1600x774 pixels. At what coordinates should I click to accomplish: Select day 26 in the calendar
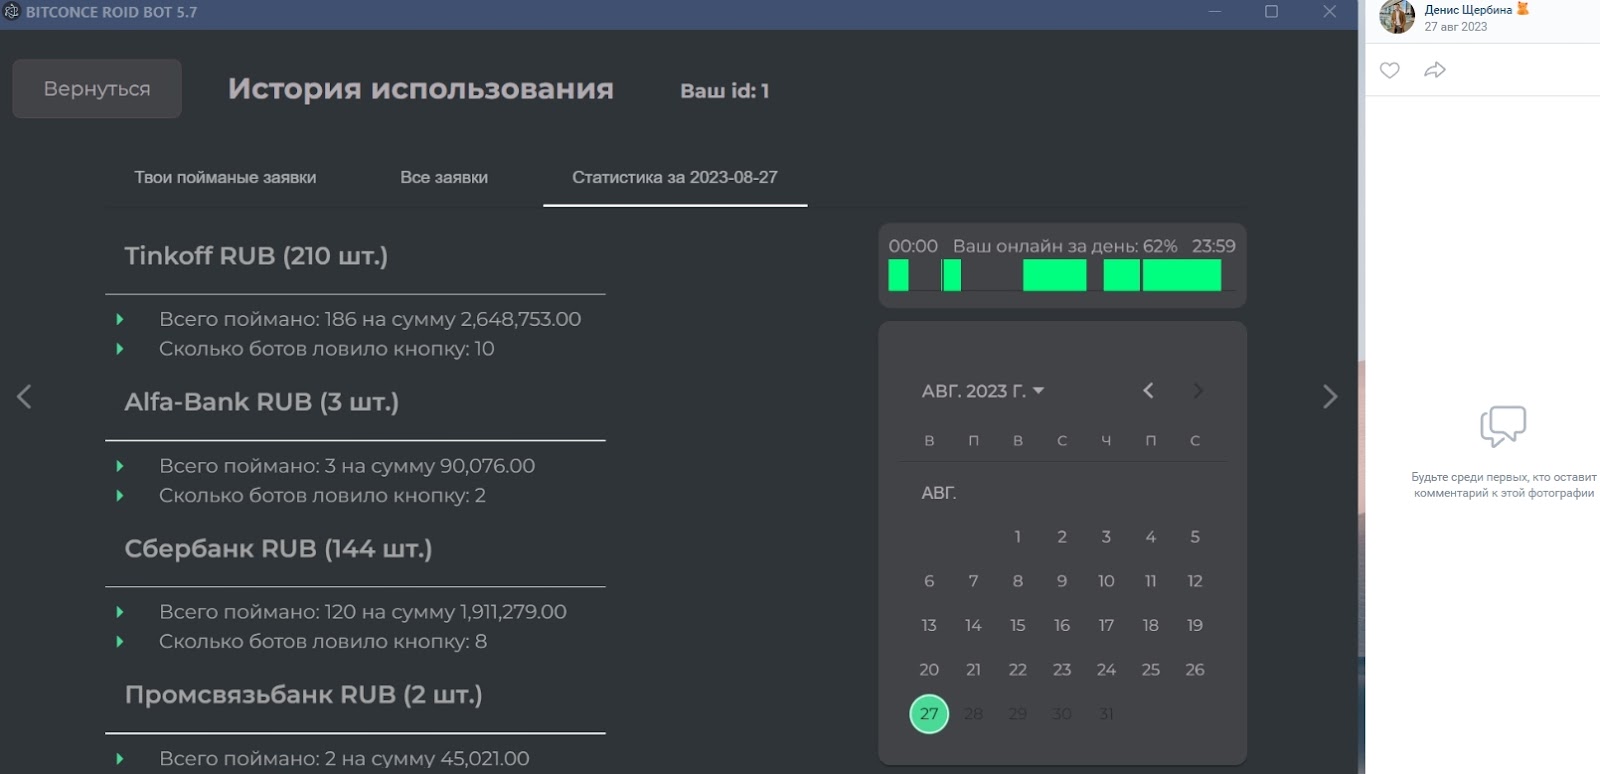[1195, 670]
